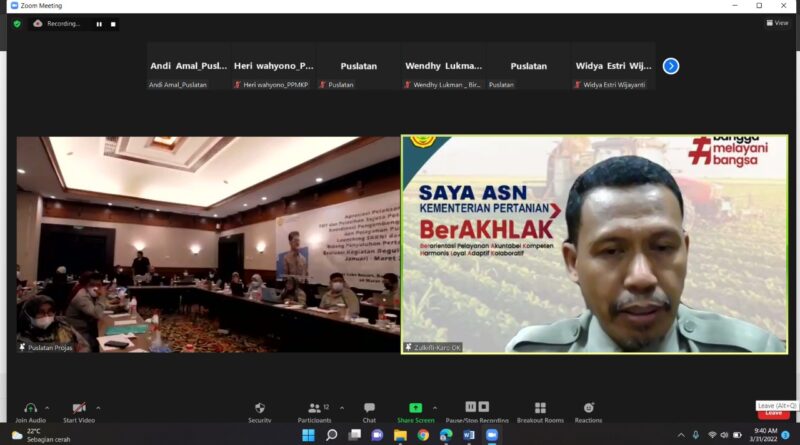Open the View layout menu

(776, 22)
